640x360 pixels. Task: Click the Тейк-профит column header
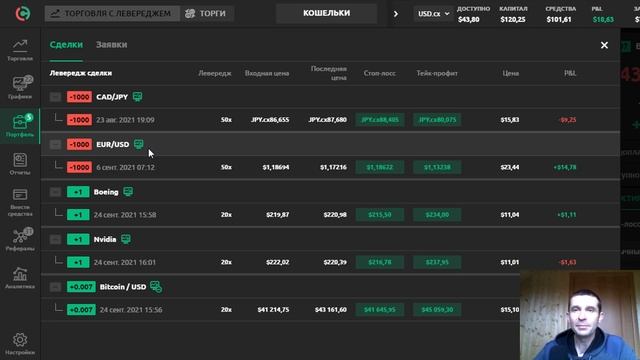tap(437, 73)
